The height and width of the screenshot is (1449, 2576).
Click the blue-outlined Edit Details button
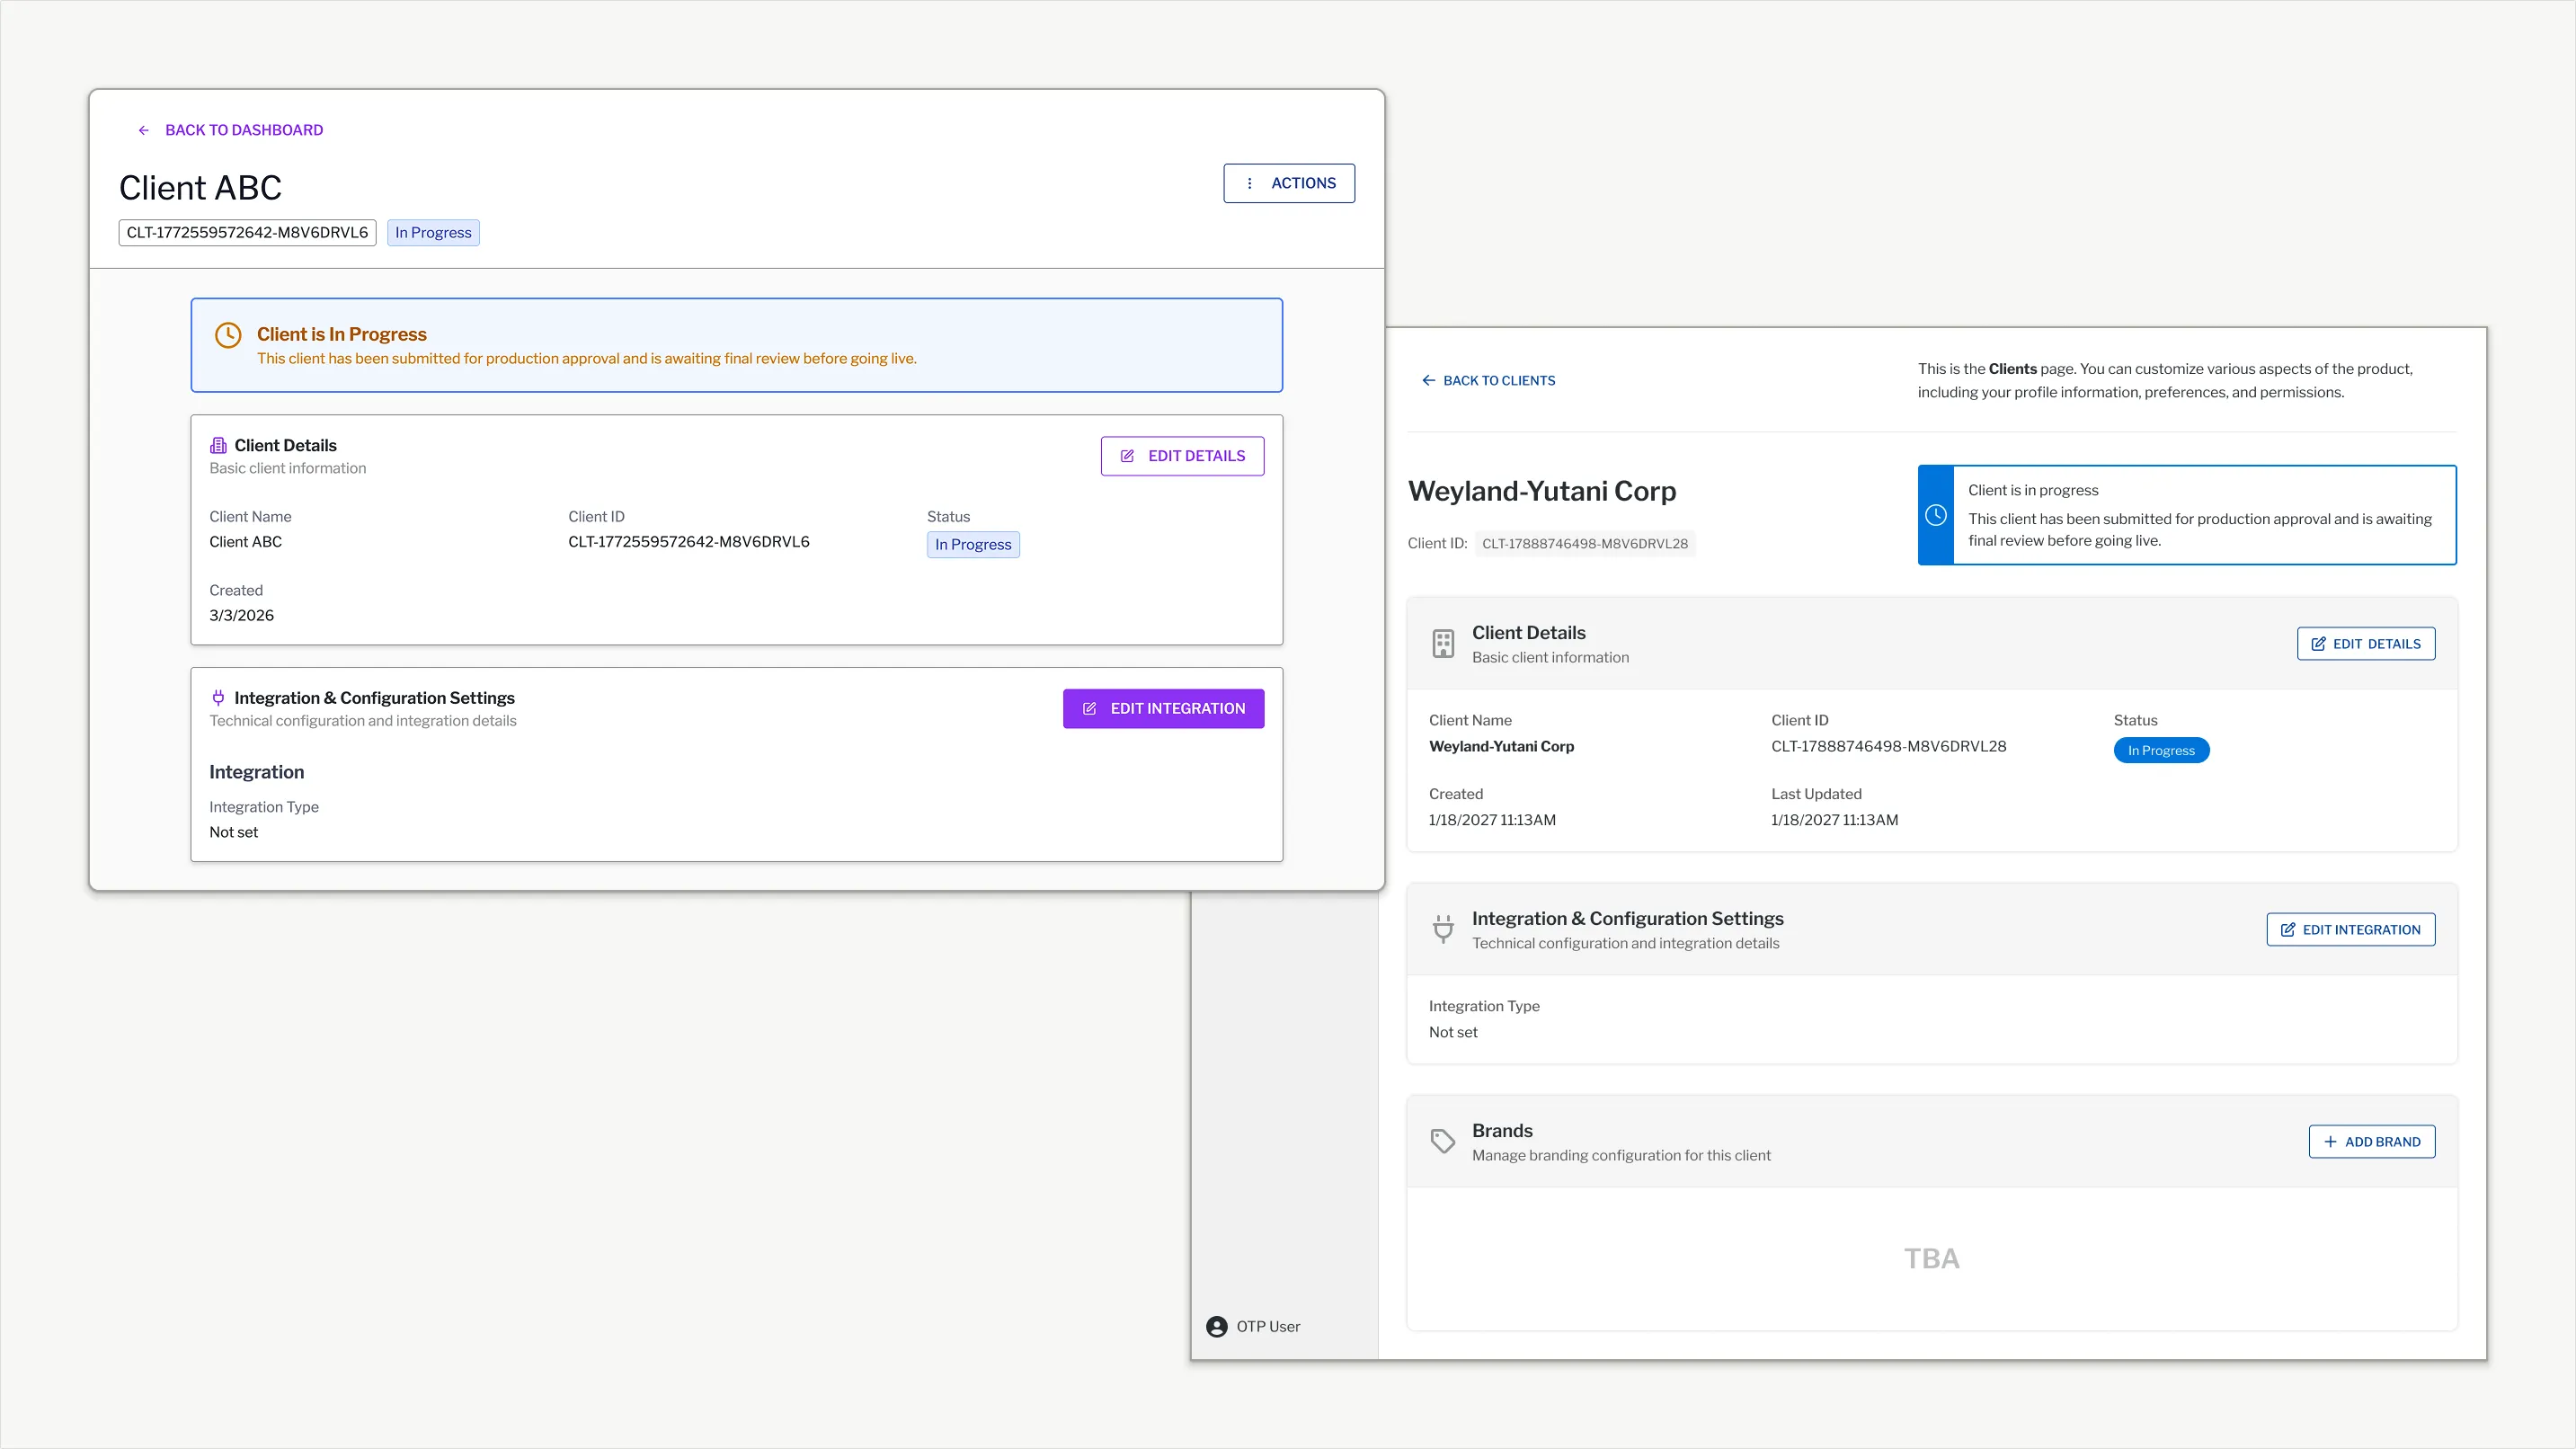[x=2366, y=644]
